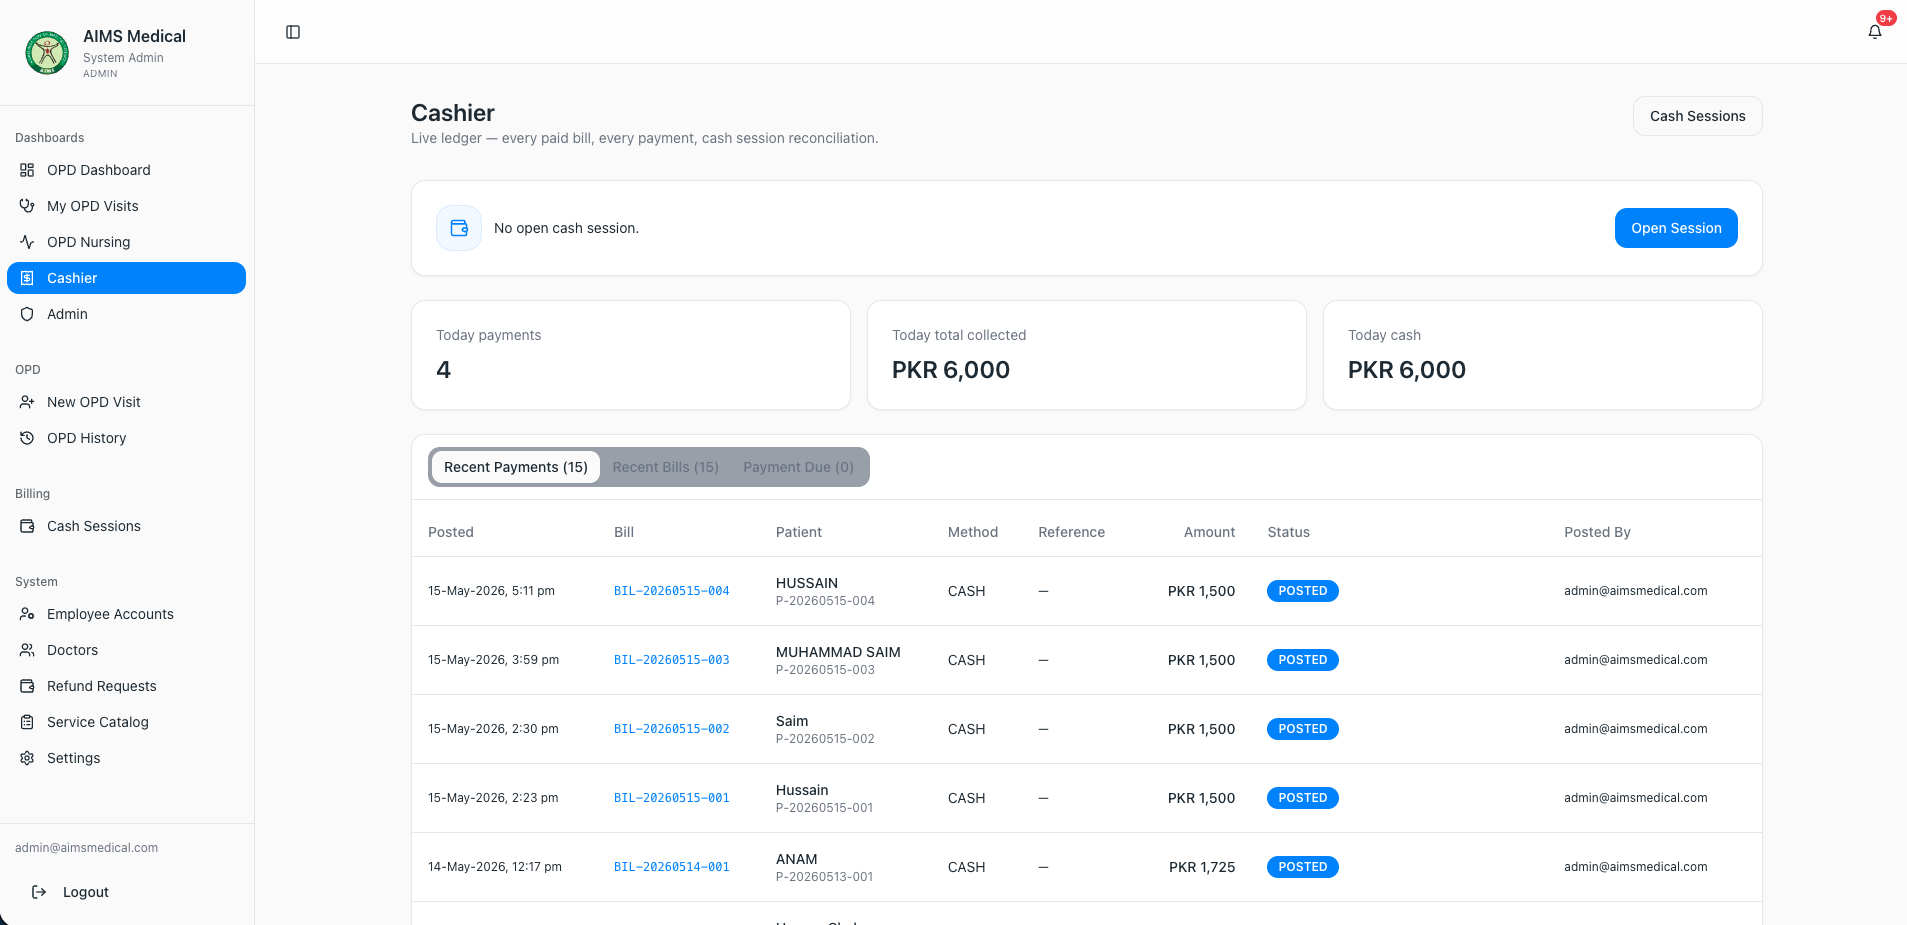
Task: Go to My OPD Visits
Action: pos(126,206)
